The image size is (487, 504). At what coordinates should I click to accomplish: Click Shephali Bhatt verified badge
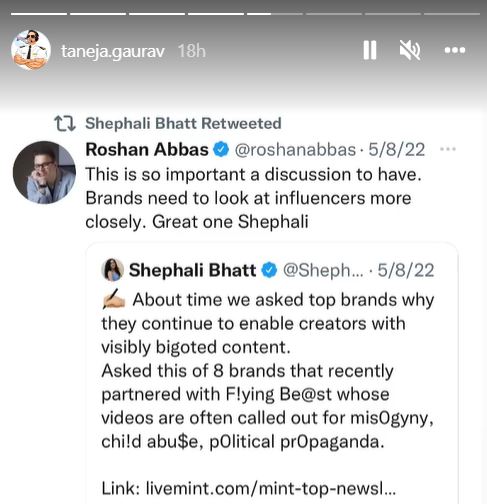point(269,270)
